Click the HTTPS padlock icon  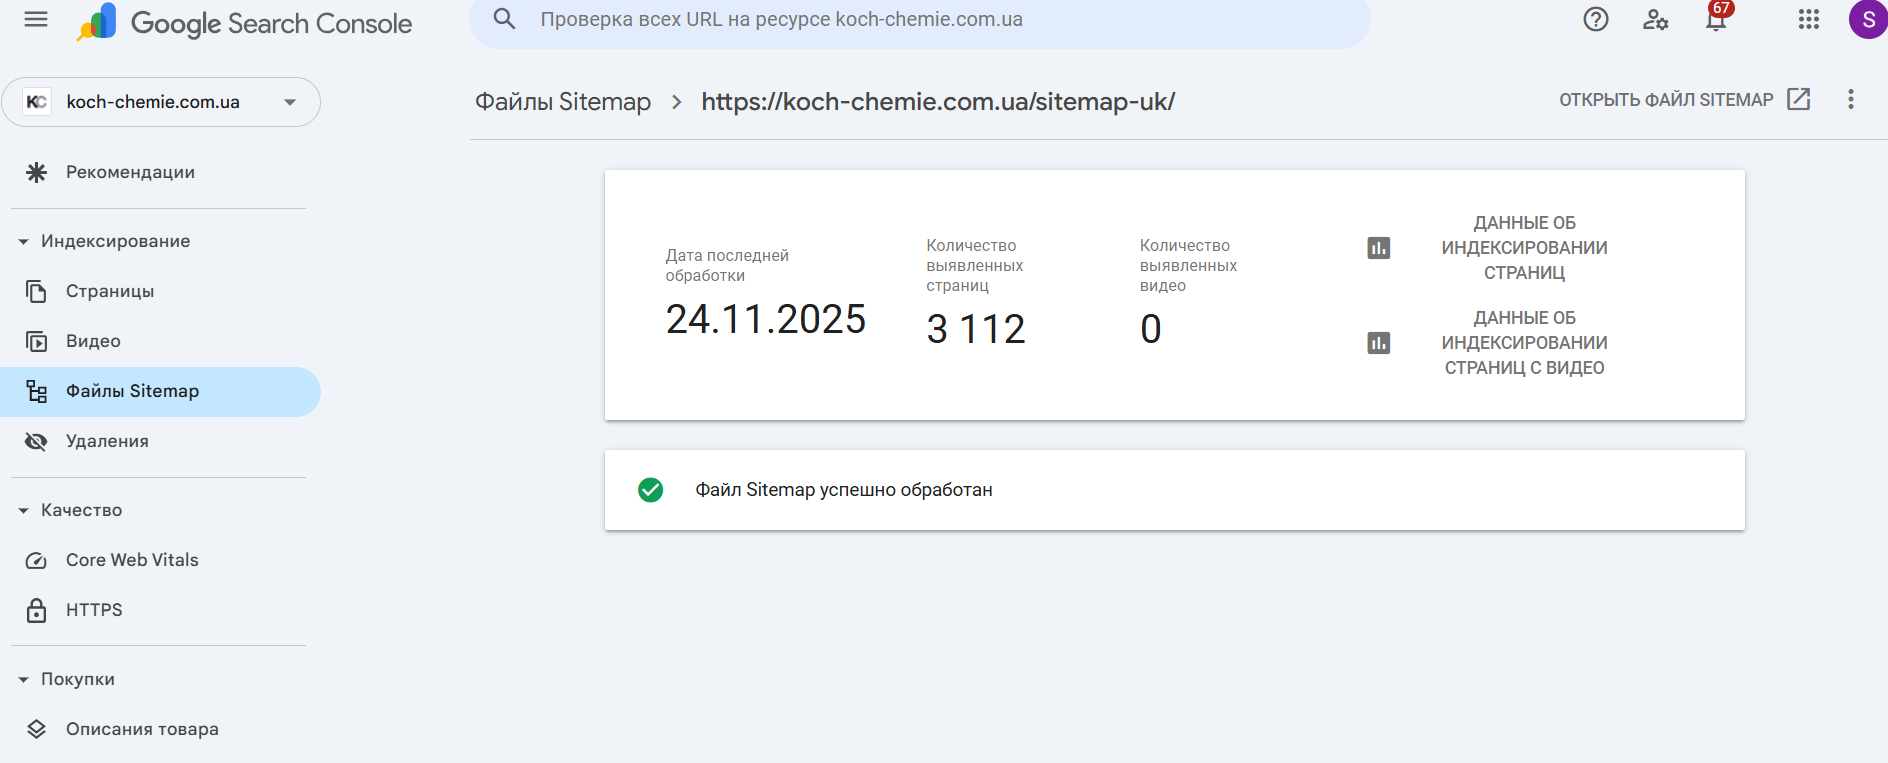click(x=36, y=610)
